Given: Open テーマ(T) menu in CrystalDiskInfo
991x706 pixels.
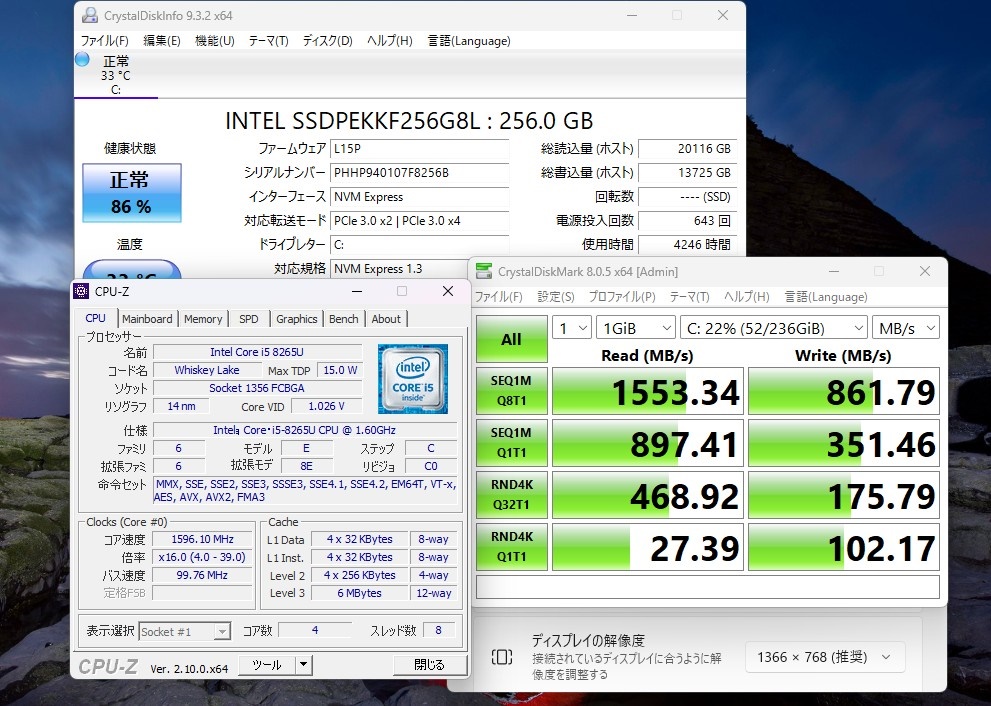Looking at the screenshot, I should click(269, 40).
